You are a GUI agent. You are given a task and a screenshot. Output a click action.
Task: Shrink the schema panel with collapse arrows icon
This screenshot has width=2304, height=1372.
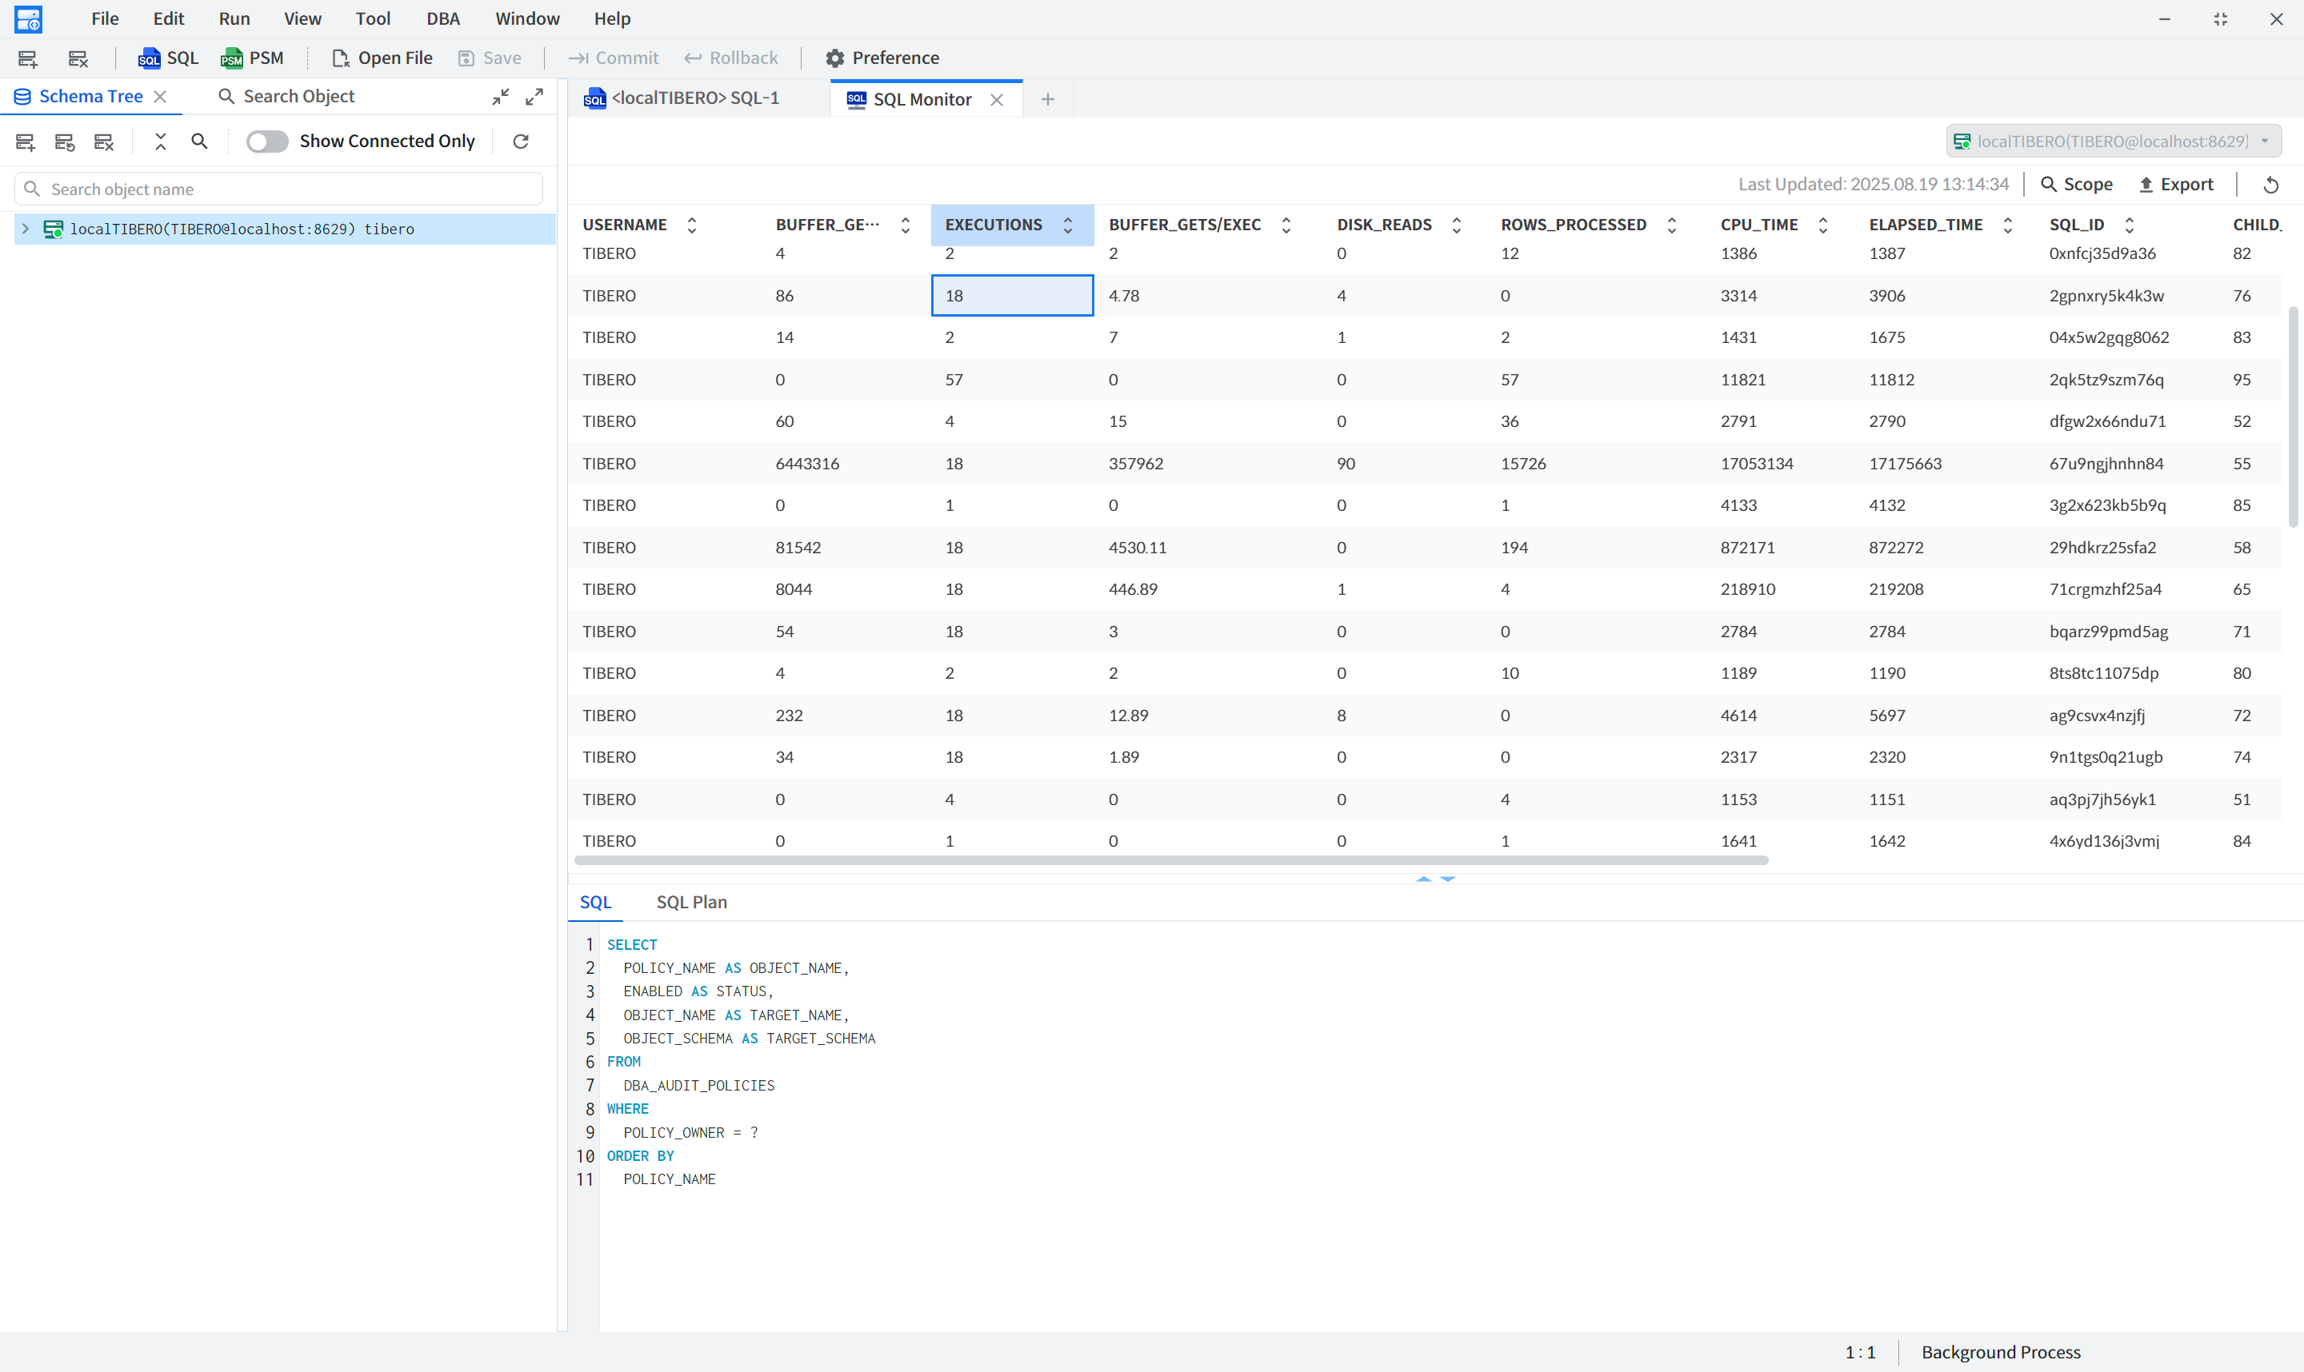coord(501,96)
